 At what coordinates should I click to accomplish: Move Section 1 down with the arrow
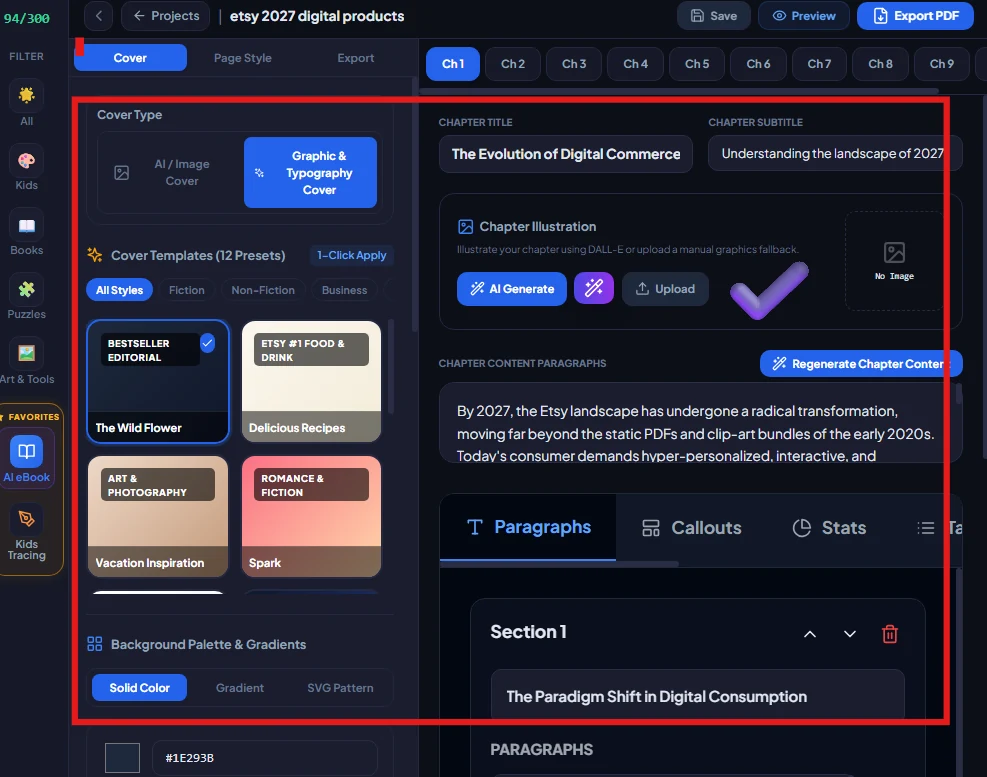850,633
